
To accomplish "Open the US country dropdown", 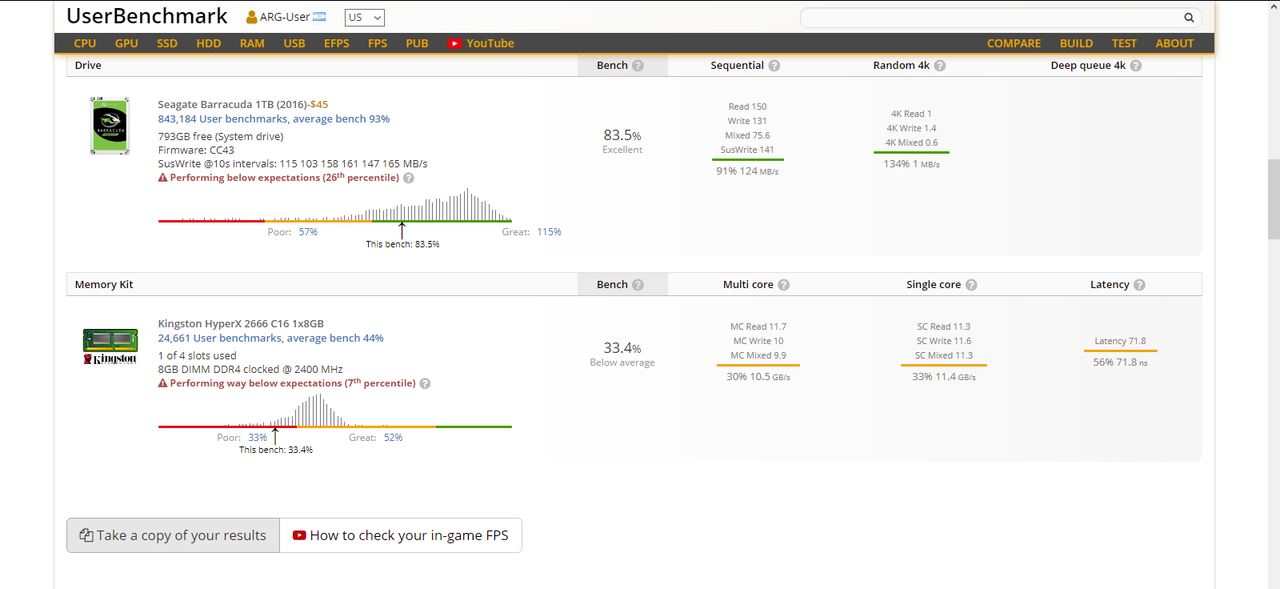I will [x=364, y=18].
